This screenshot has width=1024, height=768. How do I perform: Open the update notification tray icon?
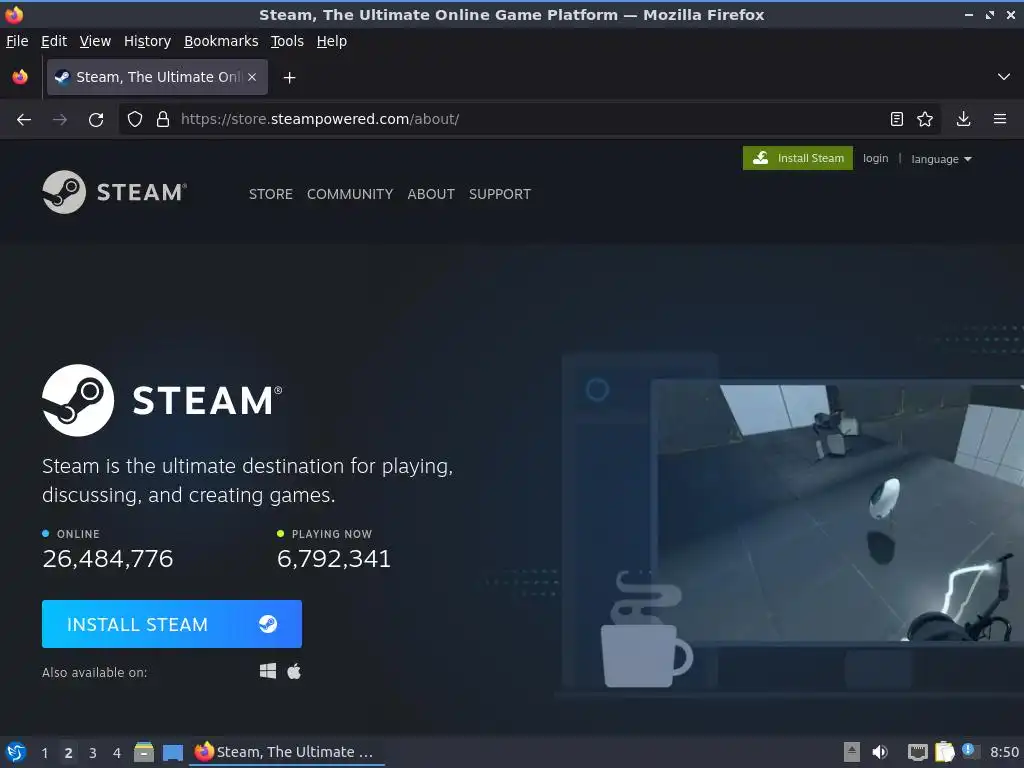(x=970, y=751)
